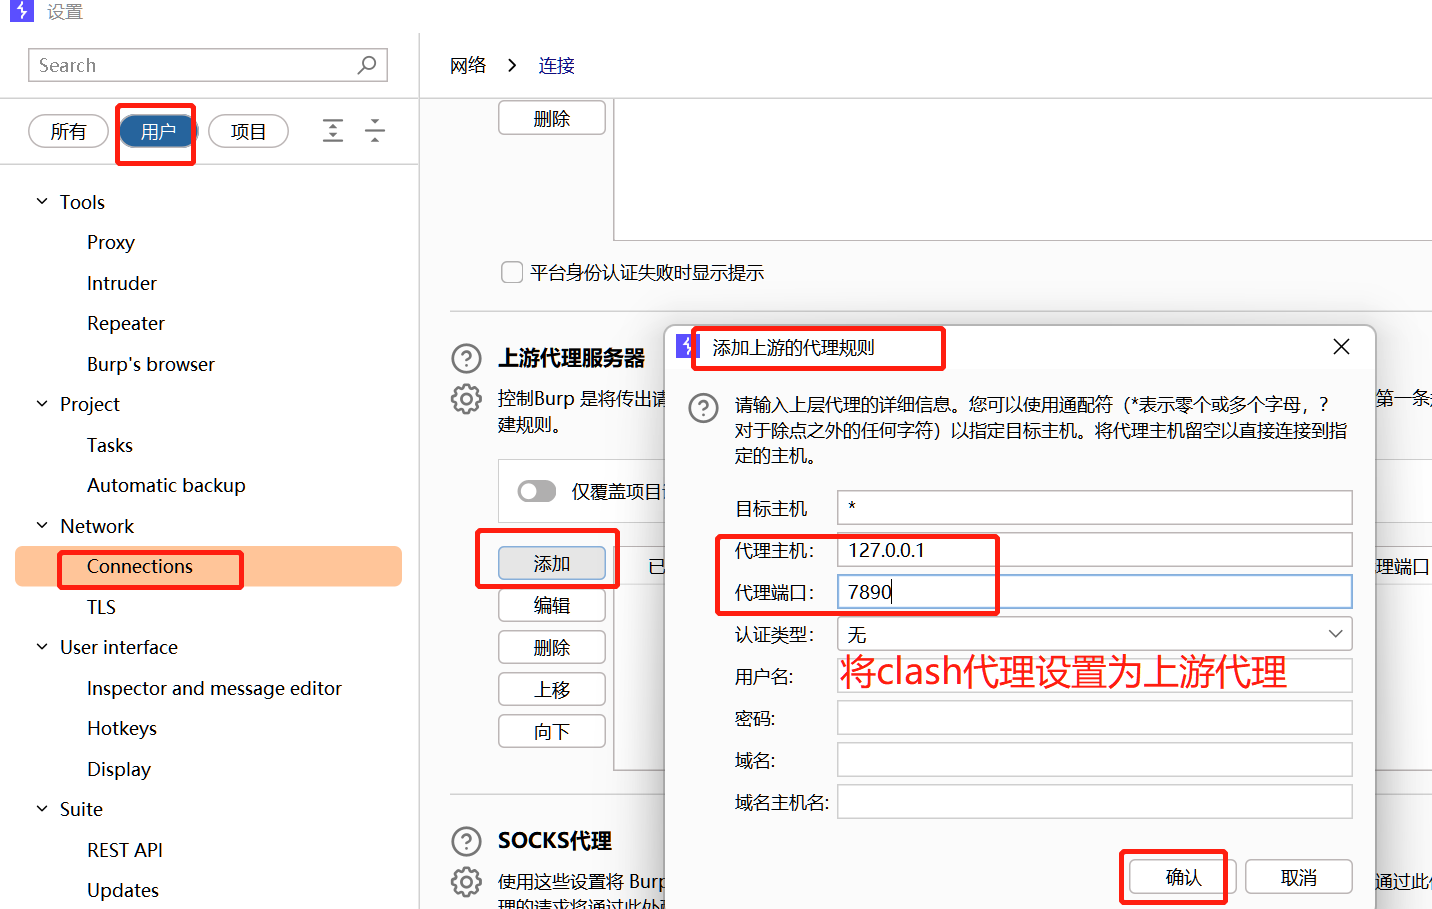
Task: Collapse the Network tree section
Action: (x=42, y=526)
